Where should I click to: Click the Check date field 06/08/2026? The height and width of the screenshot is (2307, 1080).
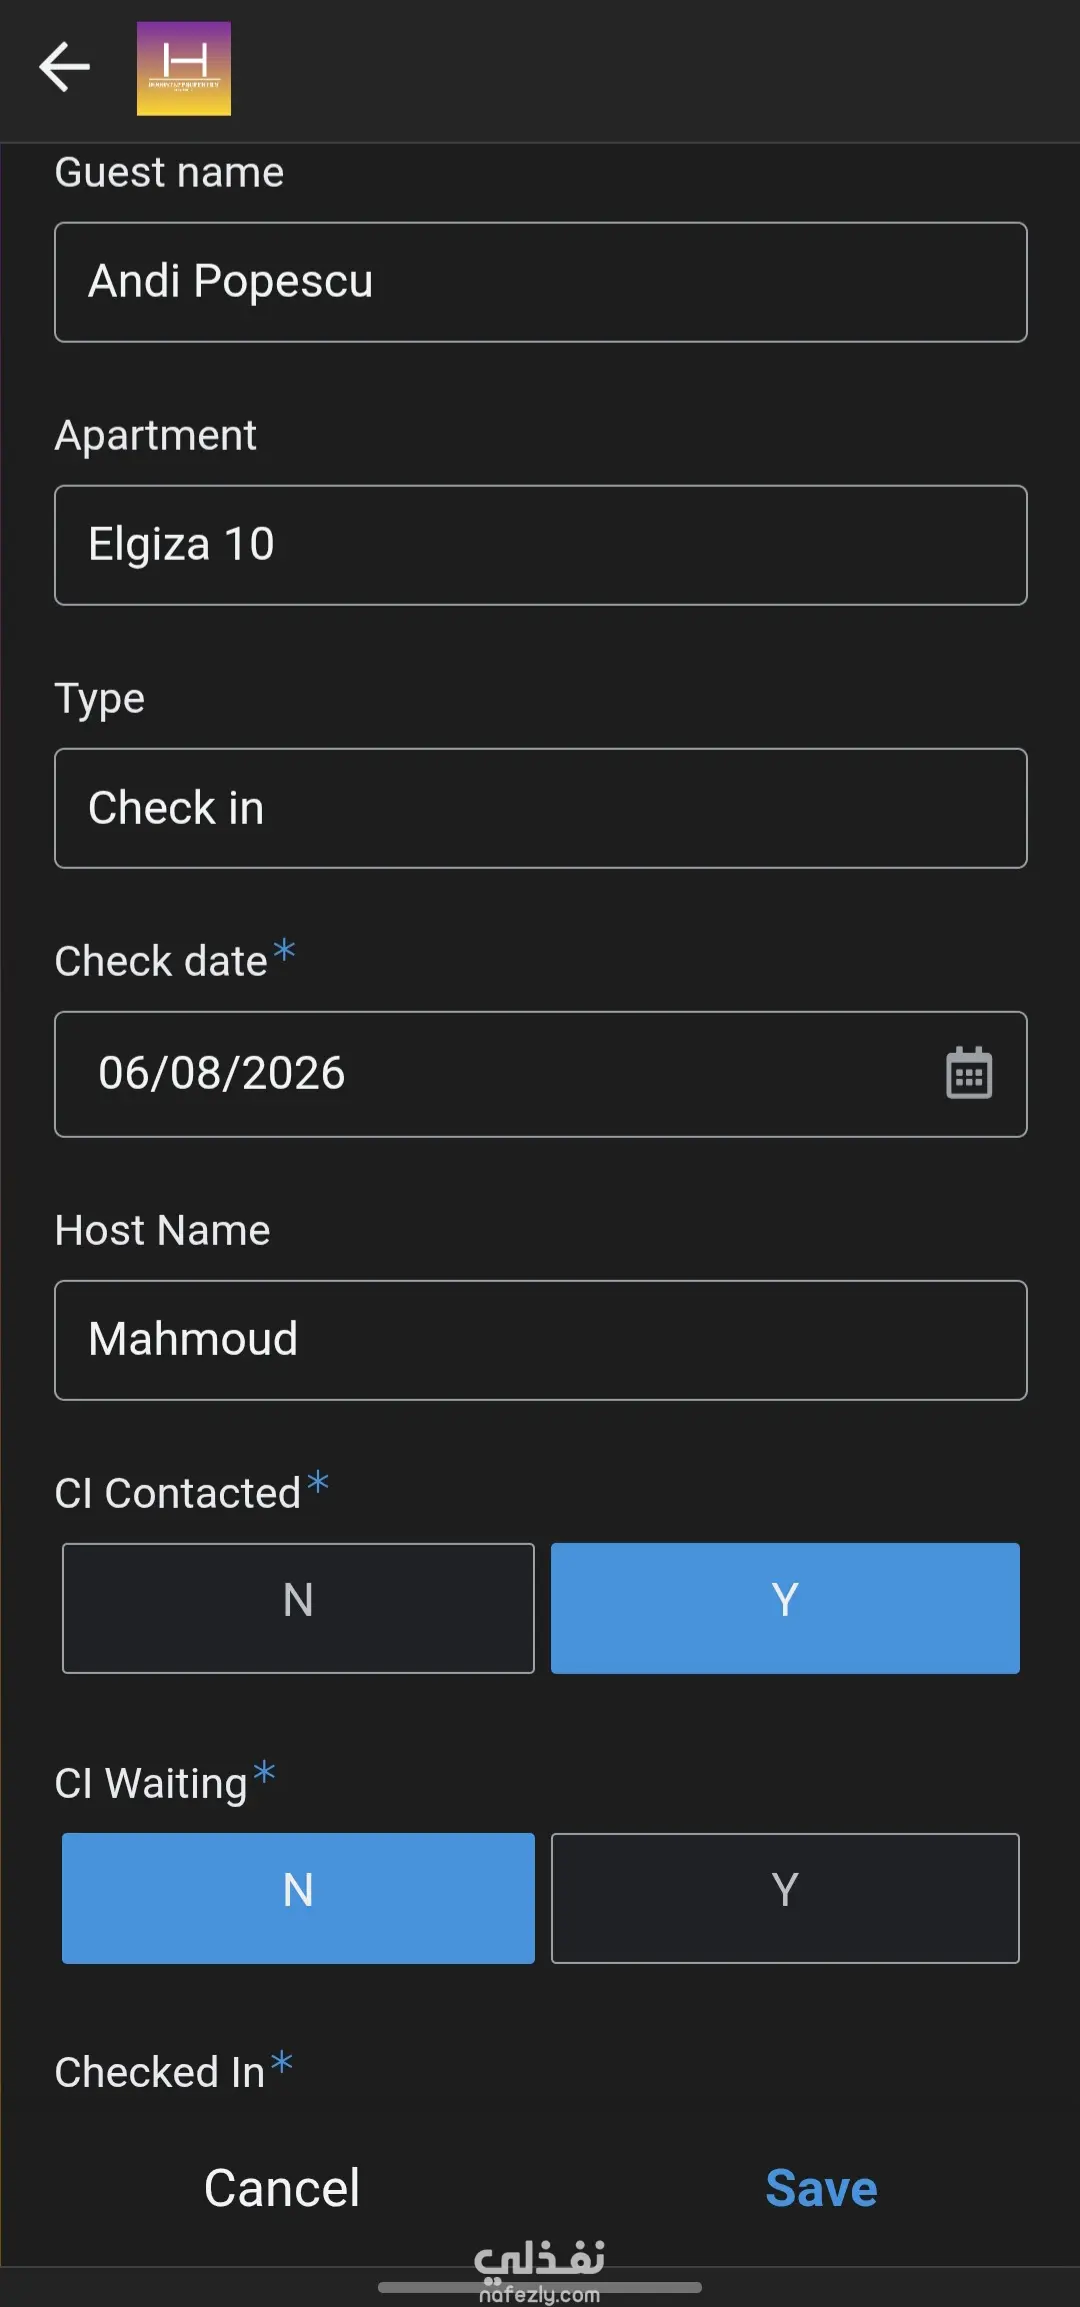coord(541,1074)
